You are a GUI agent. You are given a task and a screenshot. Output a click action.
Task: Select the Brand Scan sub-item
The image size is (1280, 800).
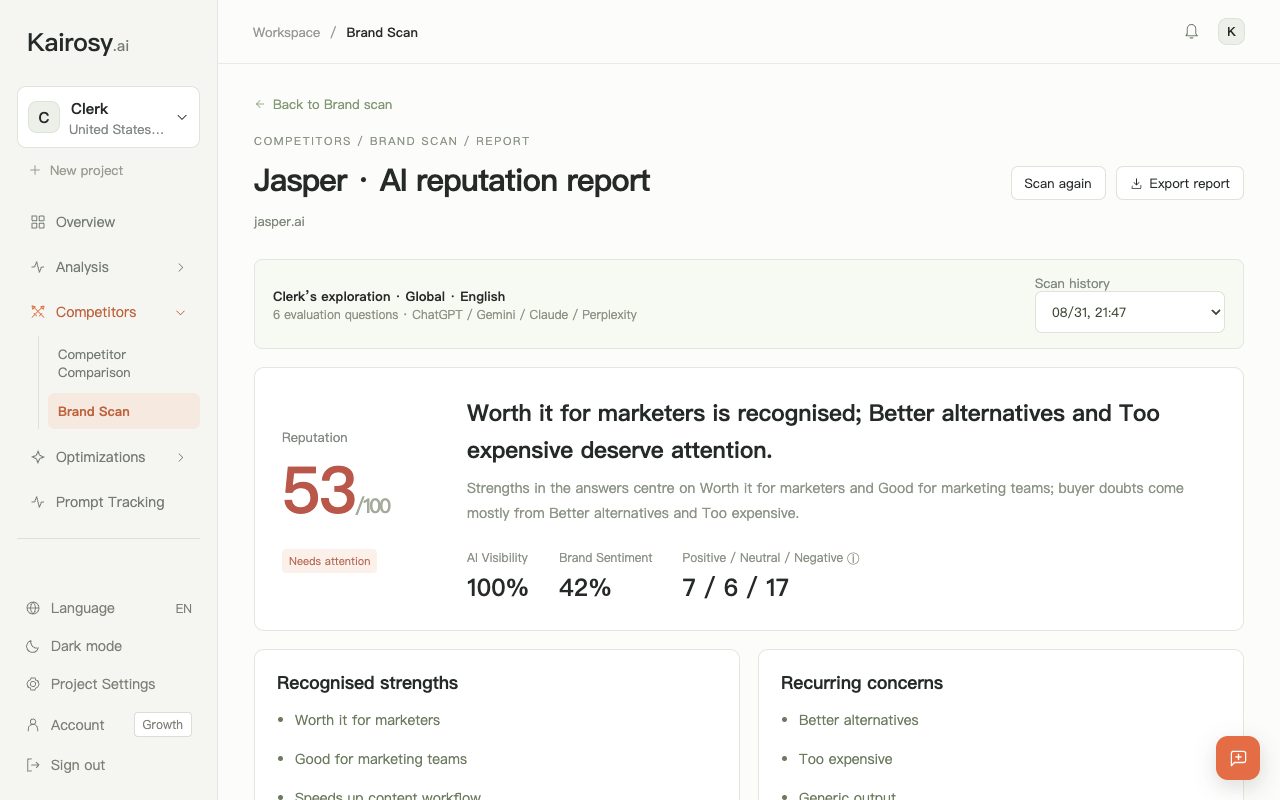pyautogui.click(x=123, y=411)
